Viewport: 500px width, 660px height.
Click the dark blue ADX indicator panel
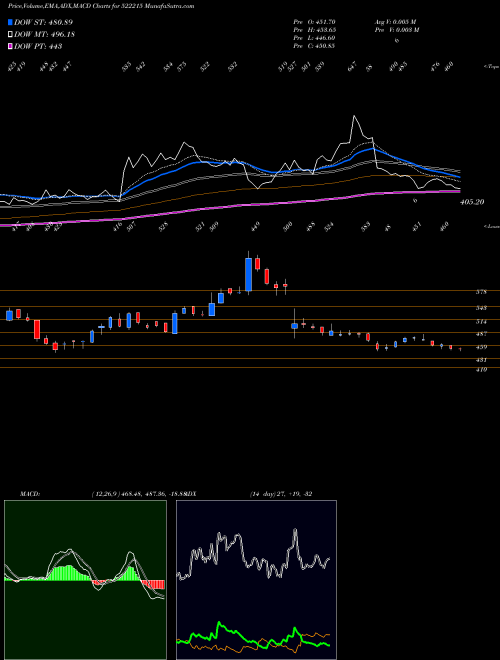coord(256,580)
